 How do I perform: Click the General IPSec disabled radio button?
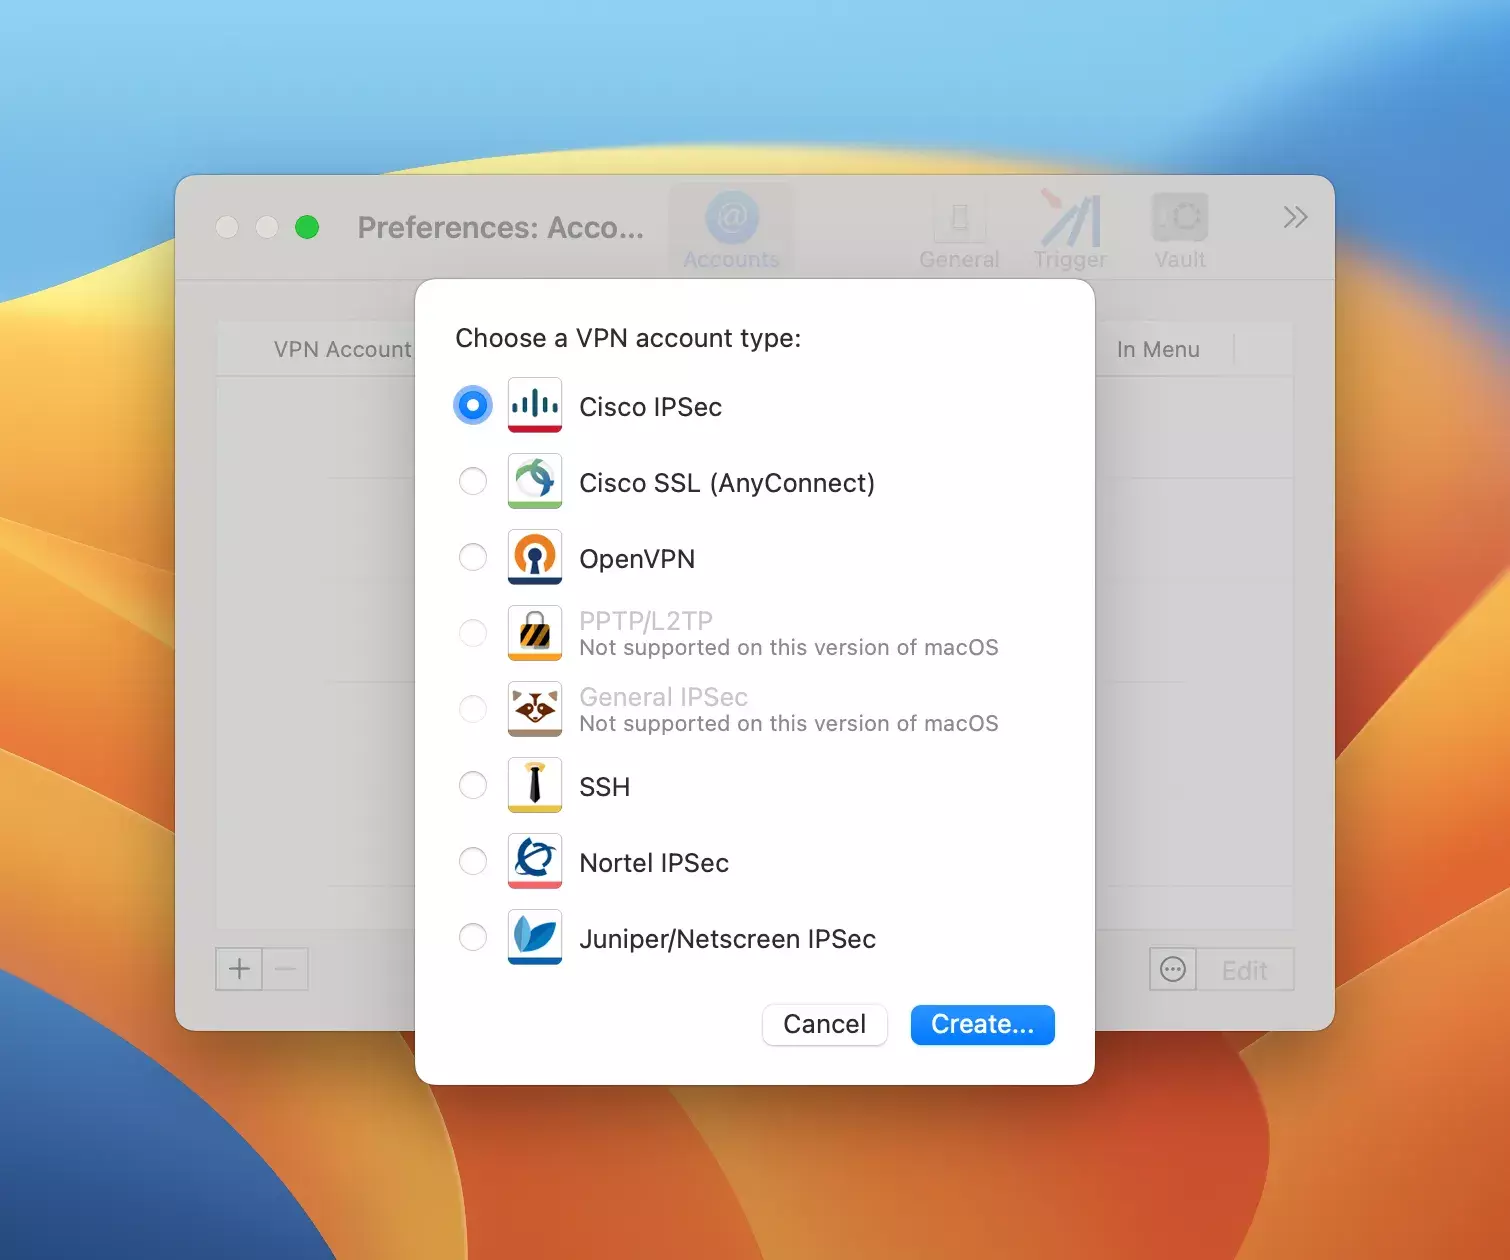473,710
